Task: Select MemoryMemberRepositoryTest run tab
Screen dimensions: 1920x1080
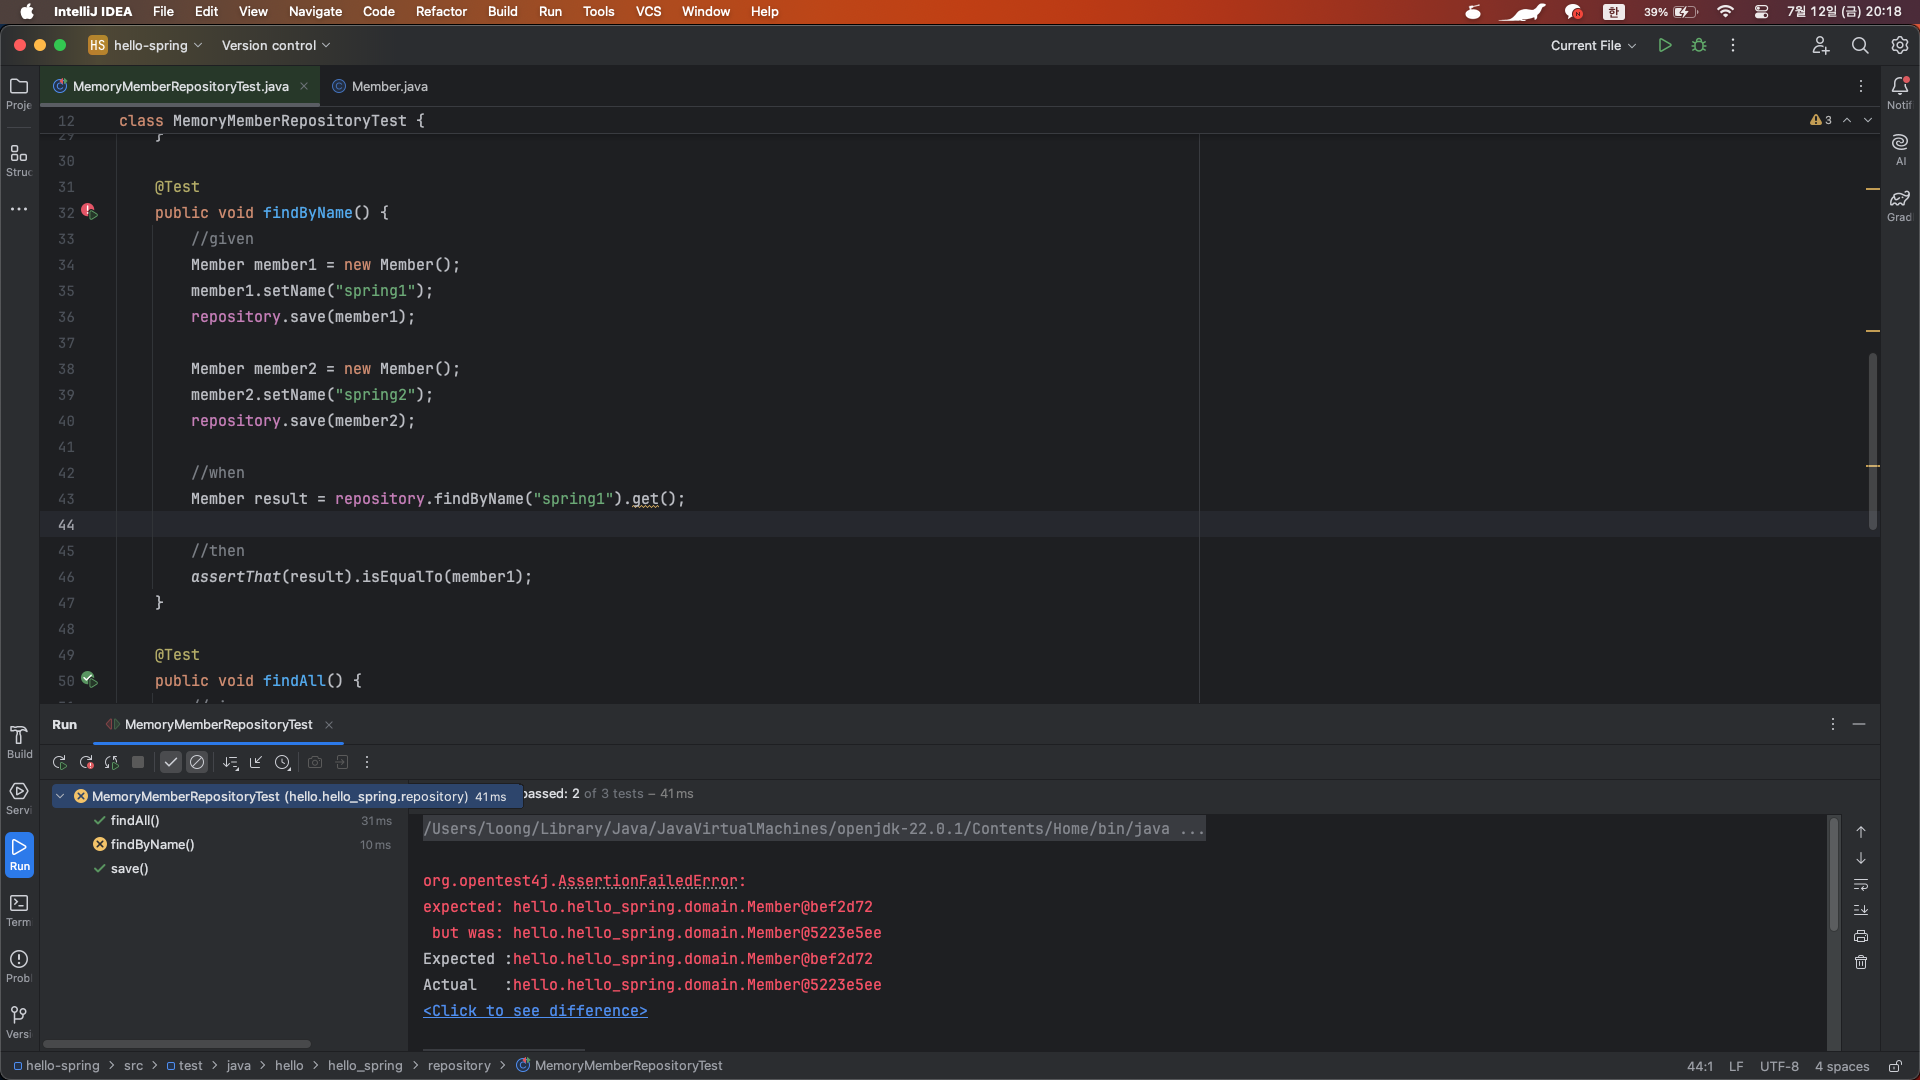Action: click(218, 724)
